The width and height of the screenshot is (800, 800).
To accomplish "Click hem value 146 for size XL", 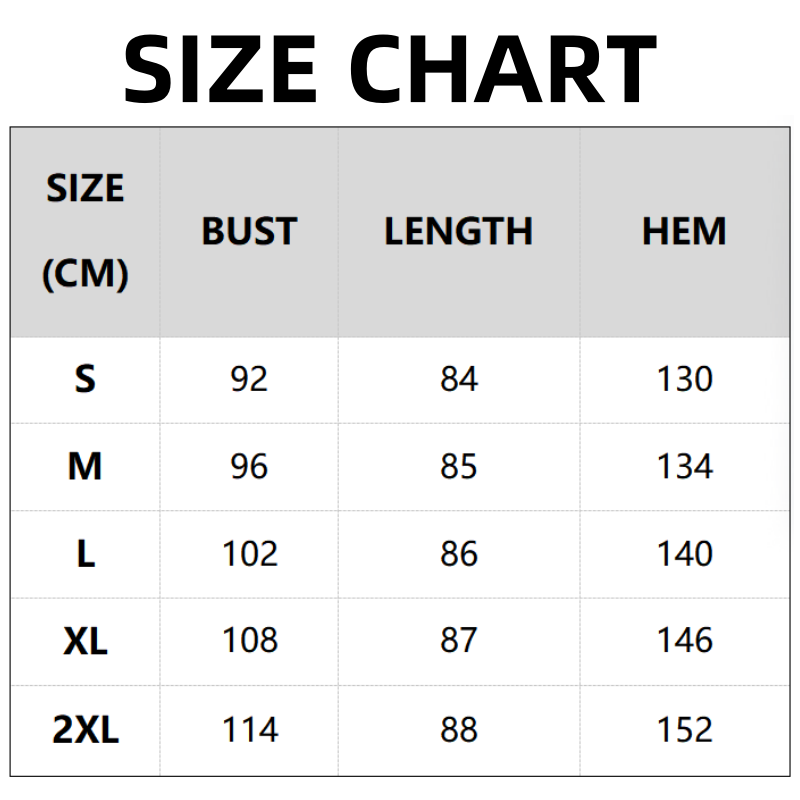I will (x=685, y=641).
